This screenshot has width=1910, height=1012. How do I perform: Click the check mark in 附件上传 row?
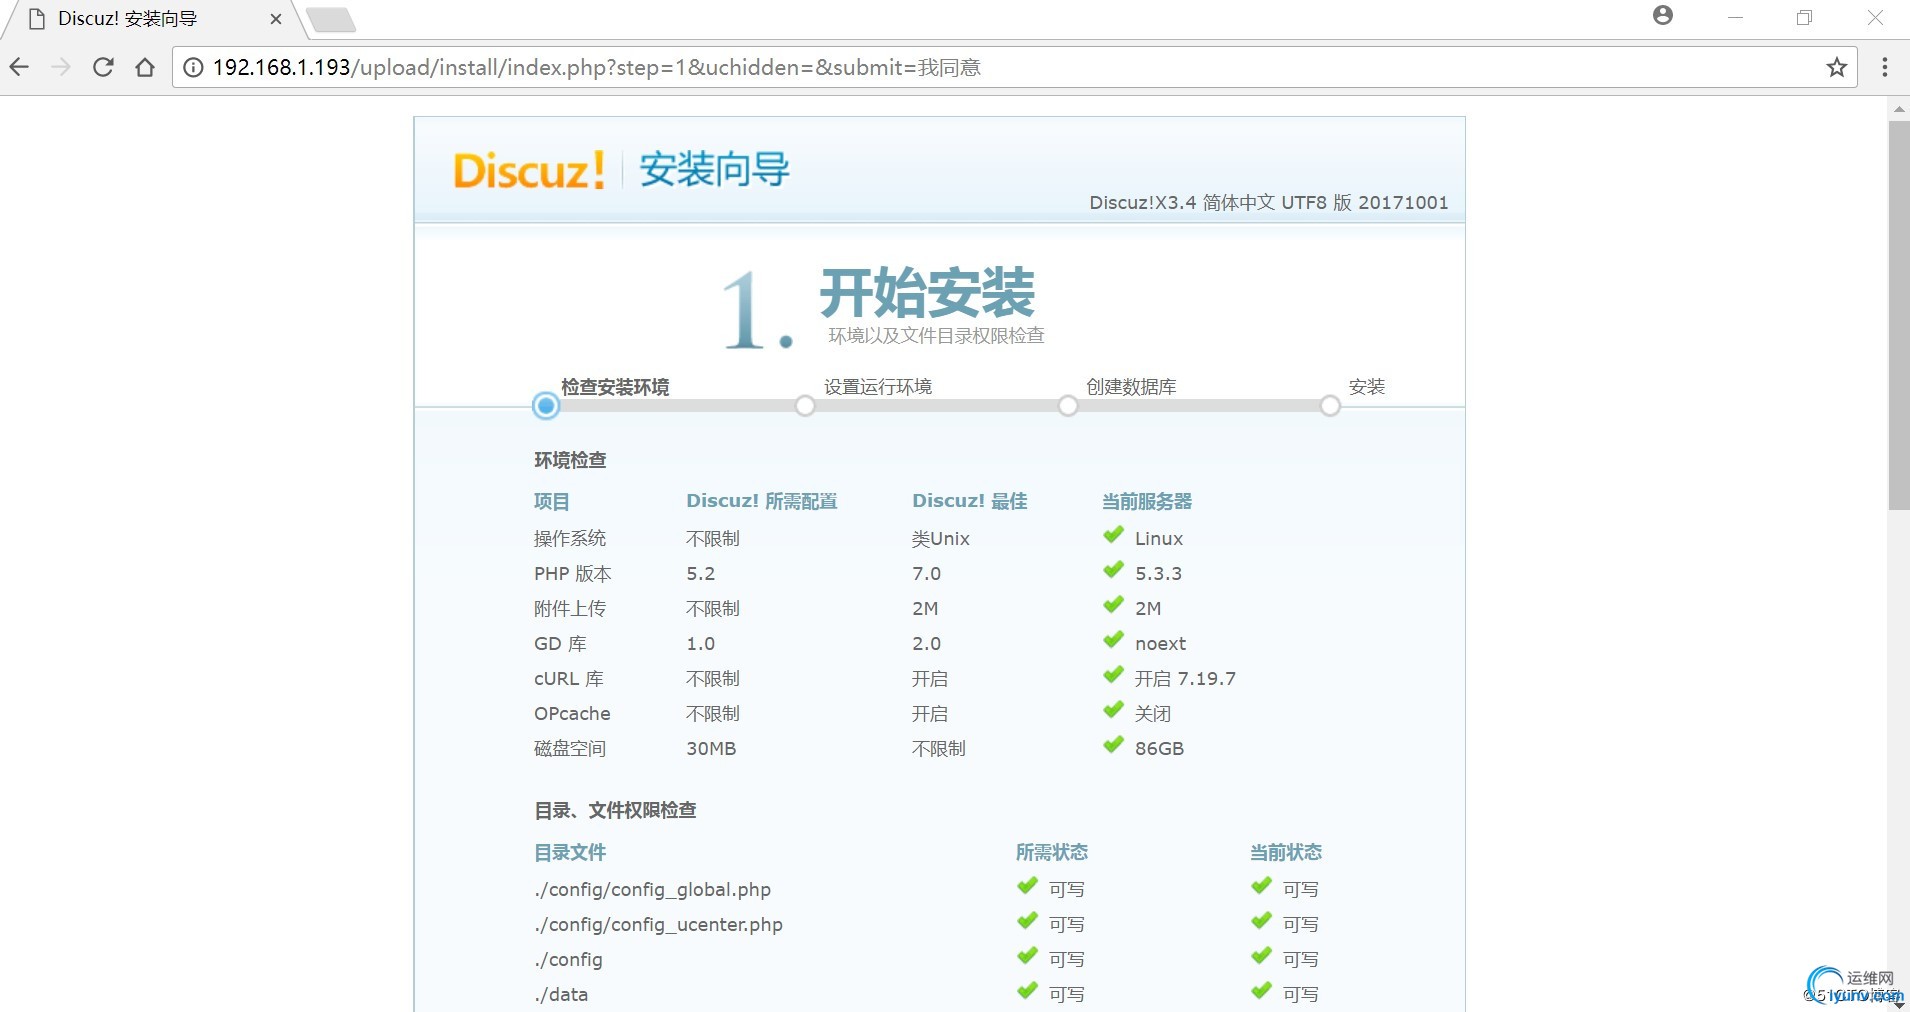tap(1113, 605)
